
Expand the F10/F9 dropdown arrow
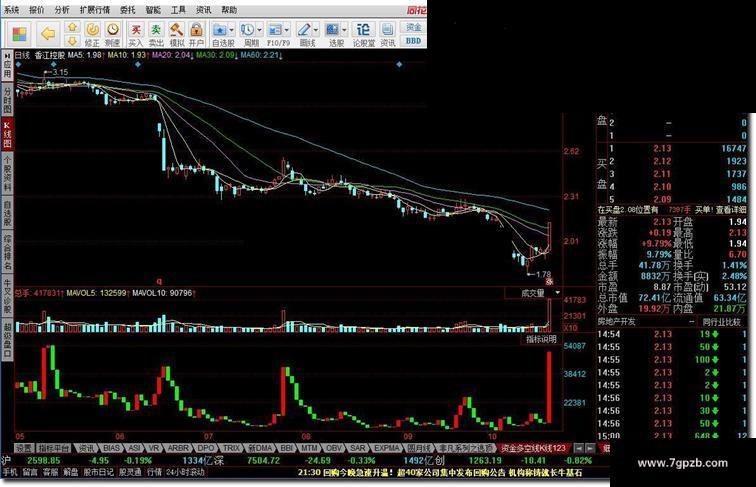click(287, 30)
